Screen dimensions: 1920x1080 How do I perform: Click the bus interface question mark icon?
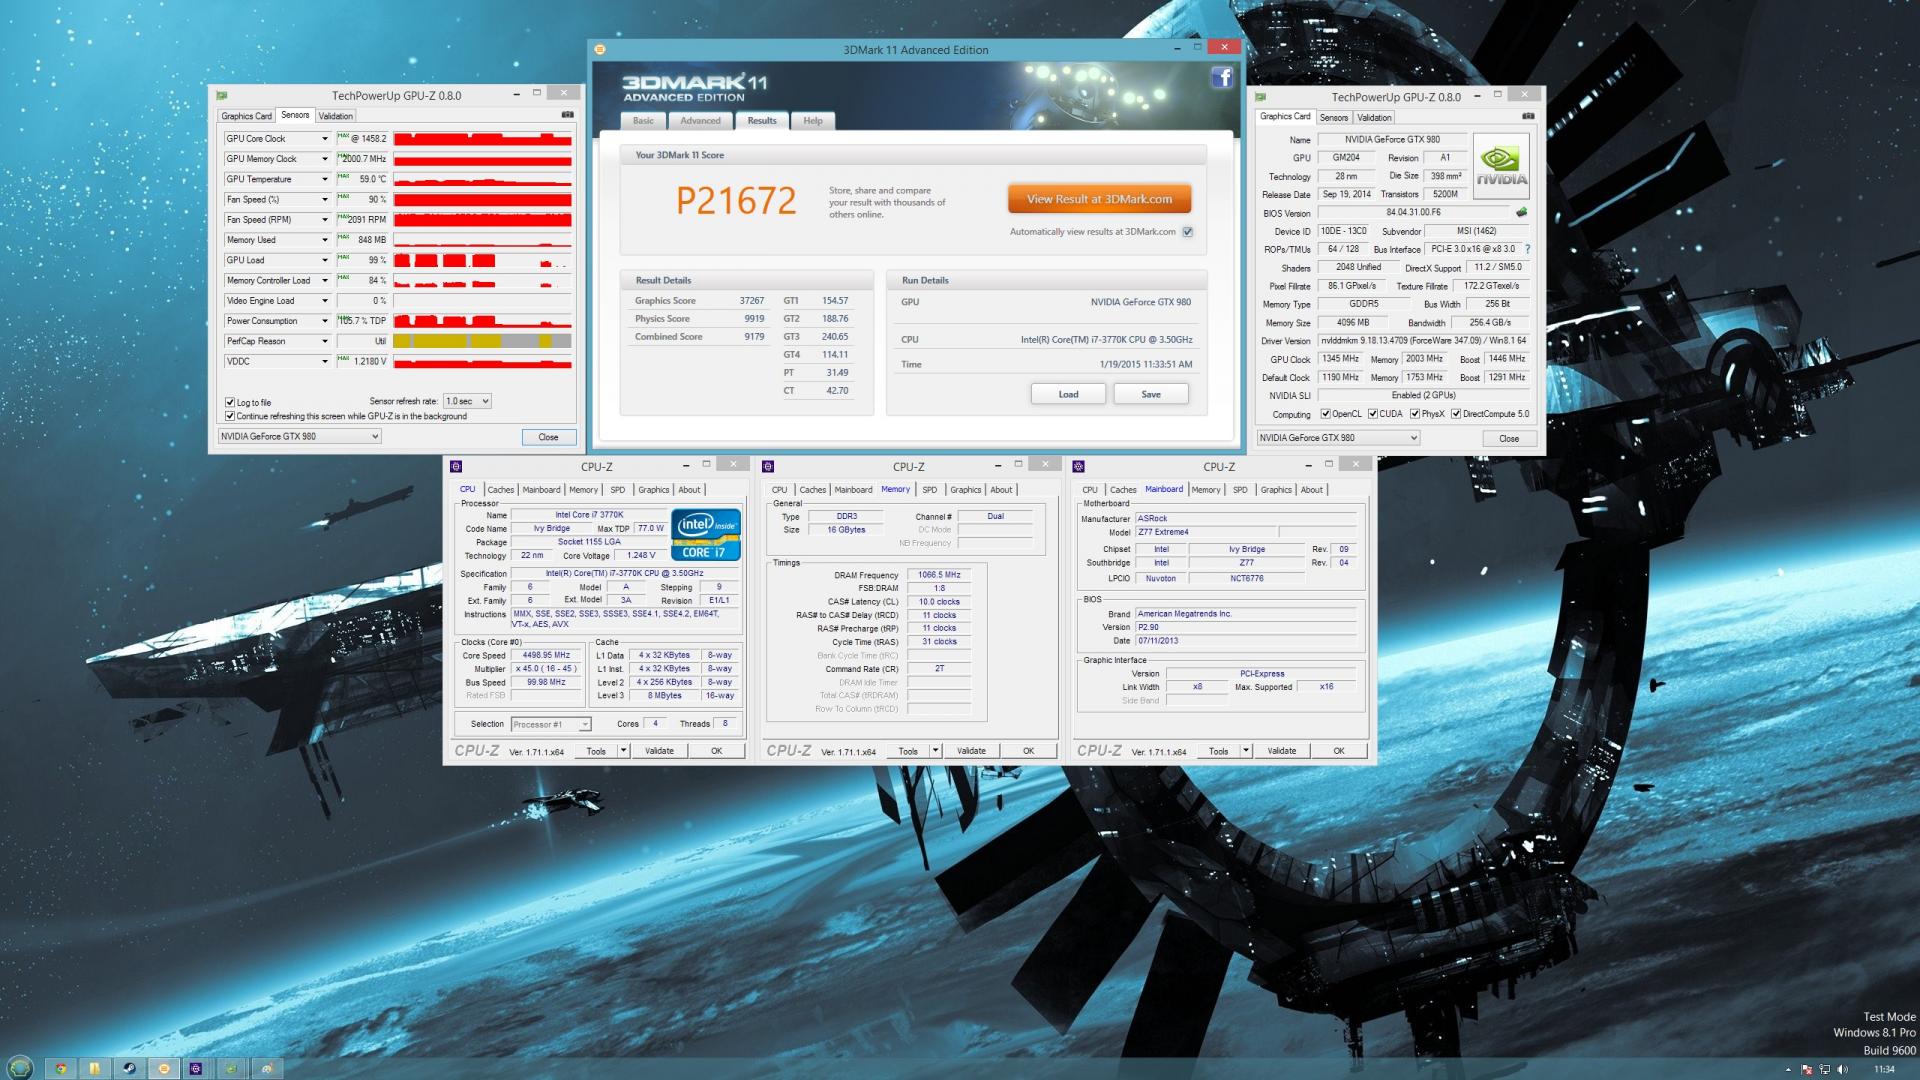(1527, 249)
